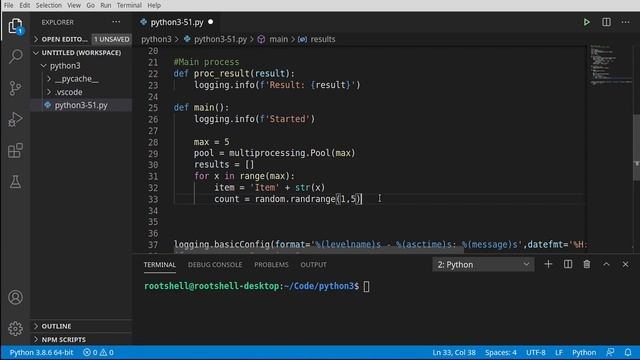This screenshot has height=360, width=640.
Task: Open the Terminal menu
Action: [129, 5]
